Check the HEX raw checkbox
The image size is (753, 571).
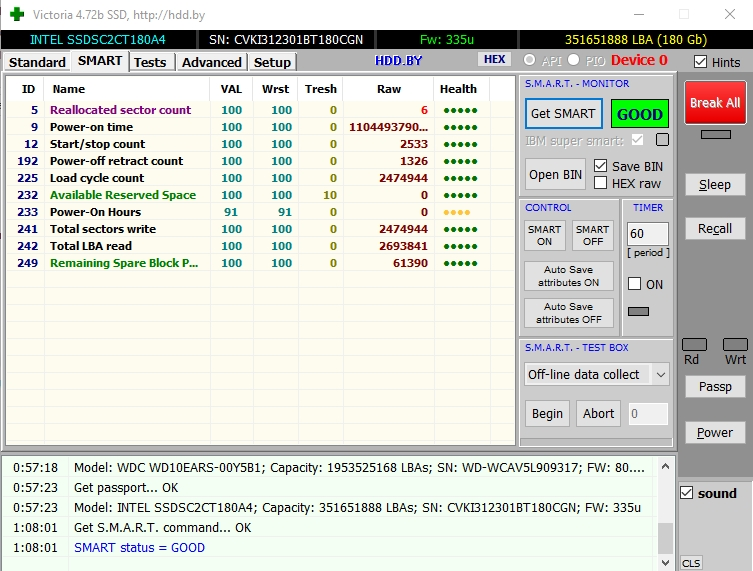click(x=600, y=183)
